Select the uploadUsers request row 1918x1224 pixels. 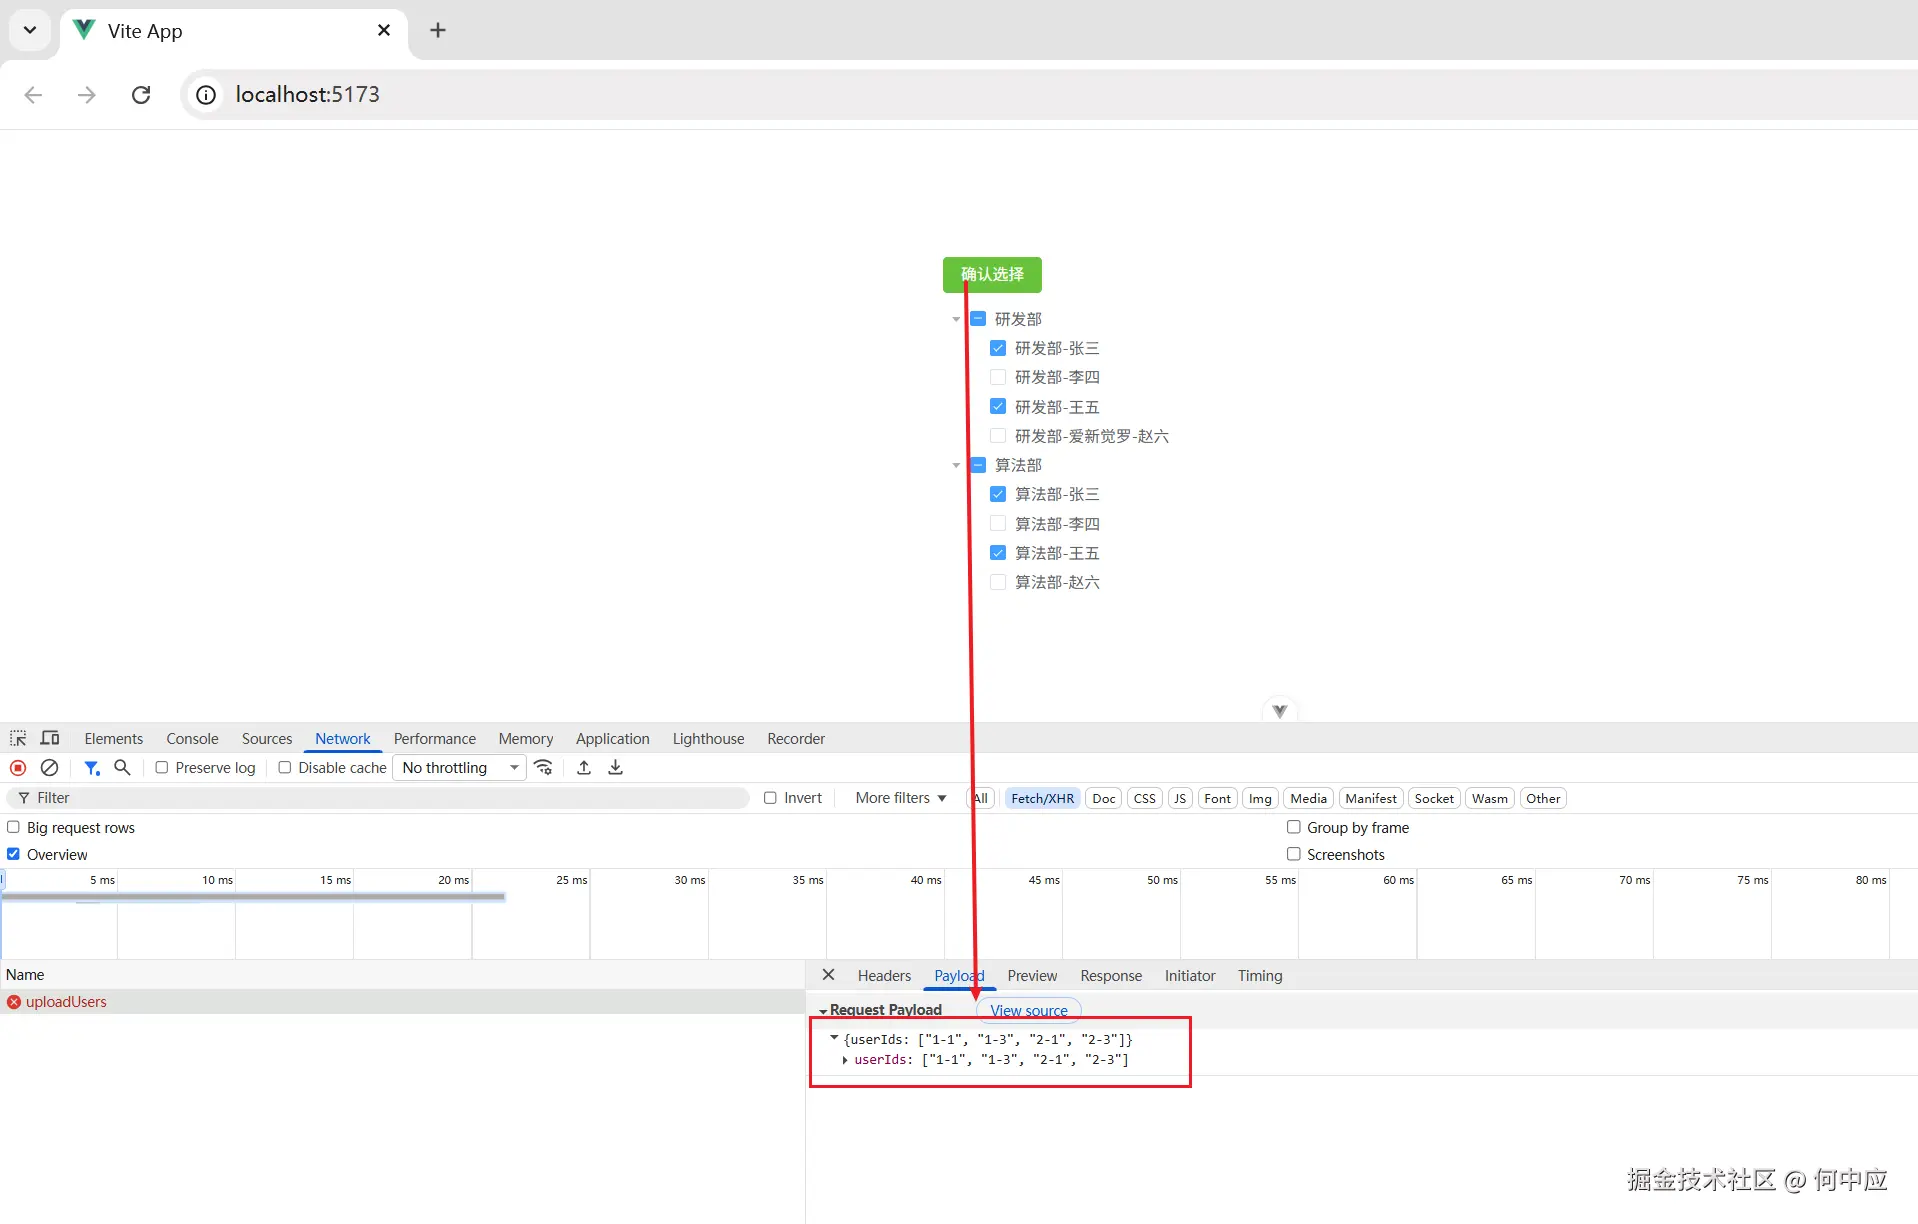coord(402,1002)
